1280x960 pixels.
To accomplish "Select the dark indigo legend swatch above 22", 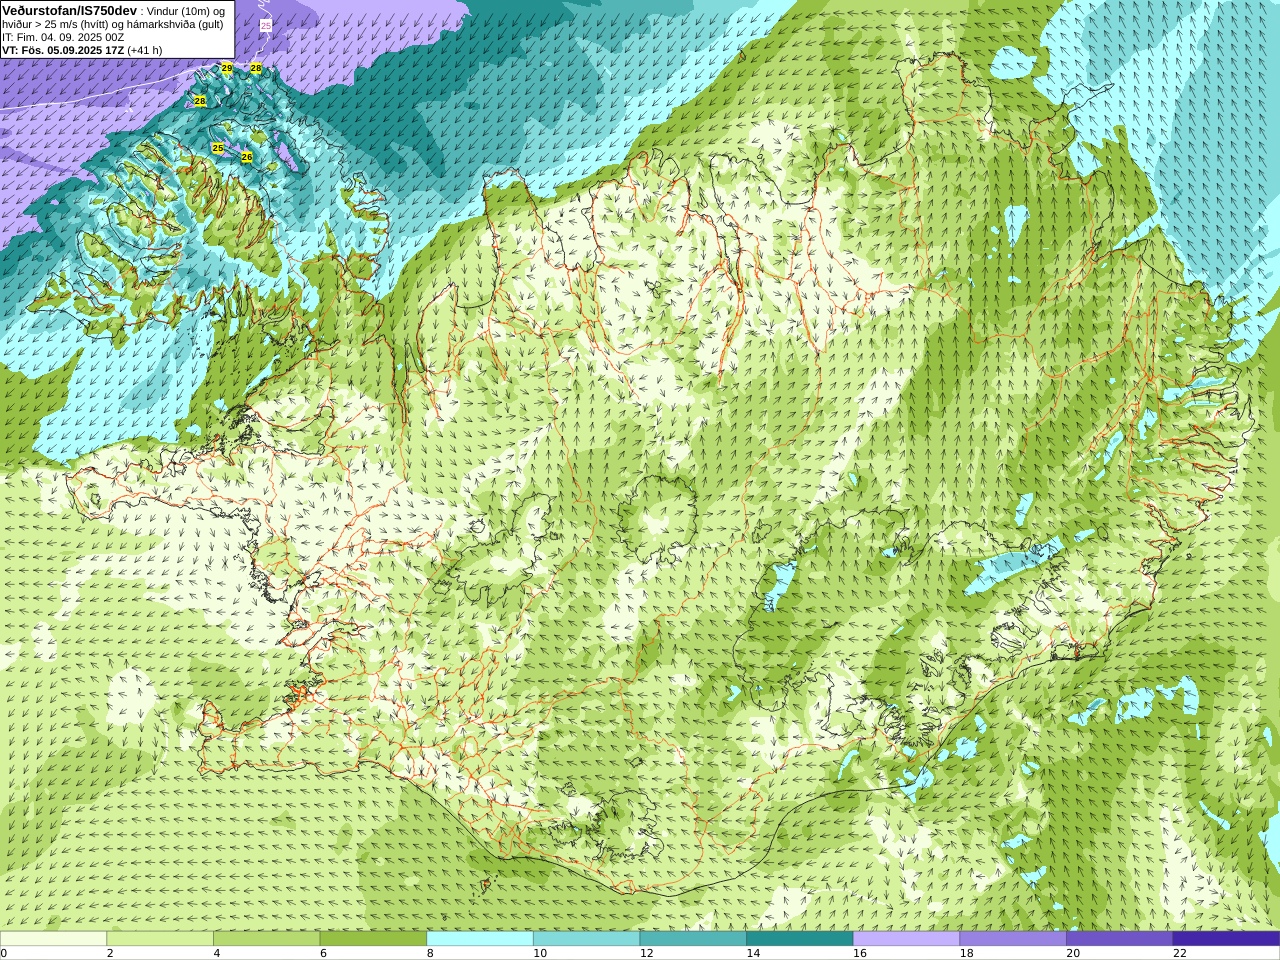I will [1226, 939].
